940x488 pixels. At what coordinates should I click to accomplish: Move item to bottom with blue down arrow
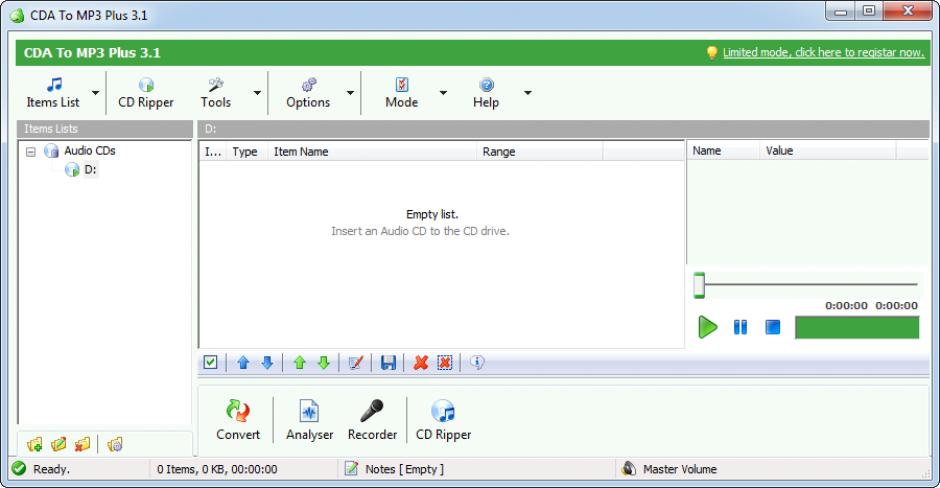coord(267,363)
